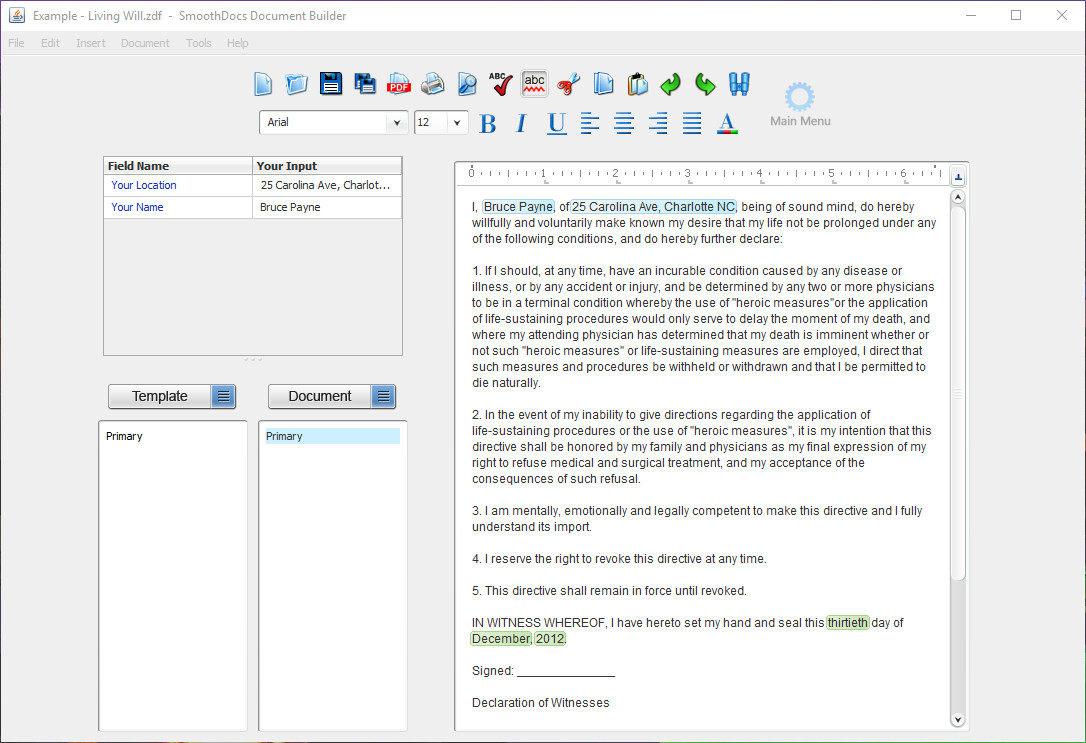1086x743 pixels.
Task: Toggle Bold formatting
Action: (488, 123)
